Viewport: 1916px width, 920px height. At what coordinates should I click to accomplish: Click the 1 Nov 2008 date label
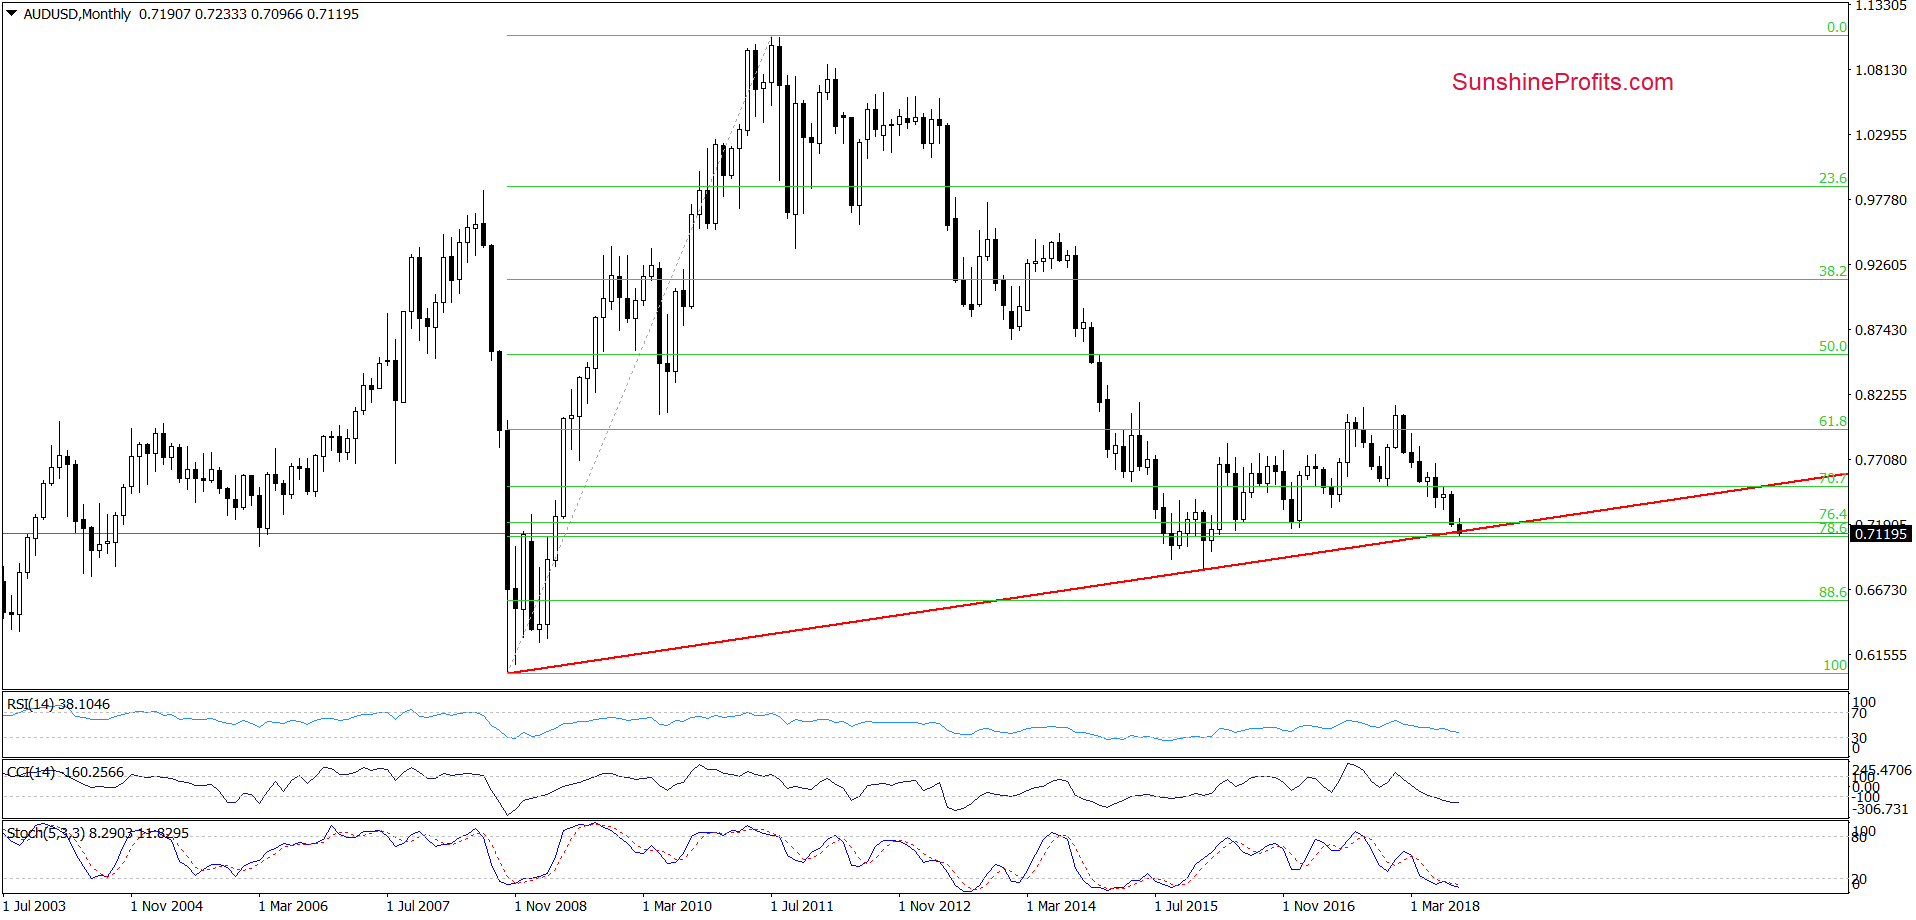[x=550, y=906]
